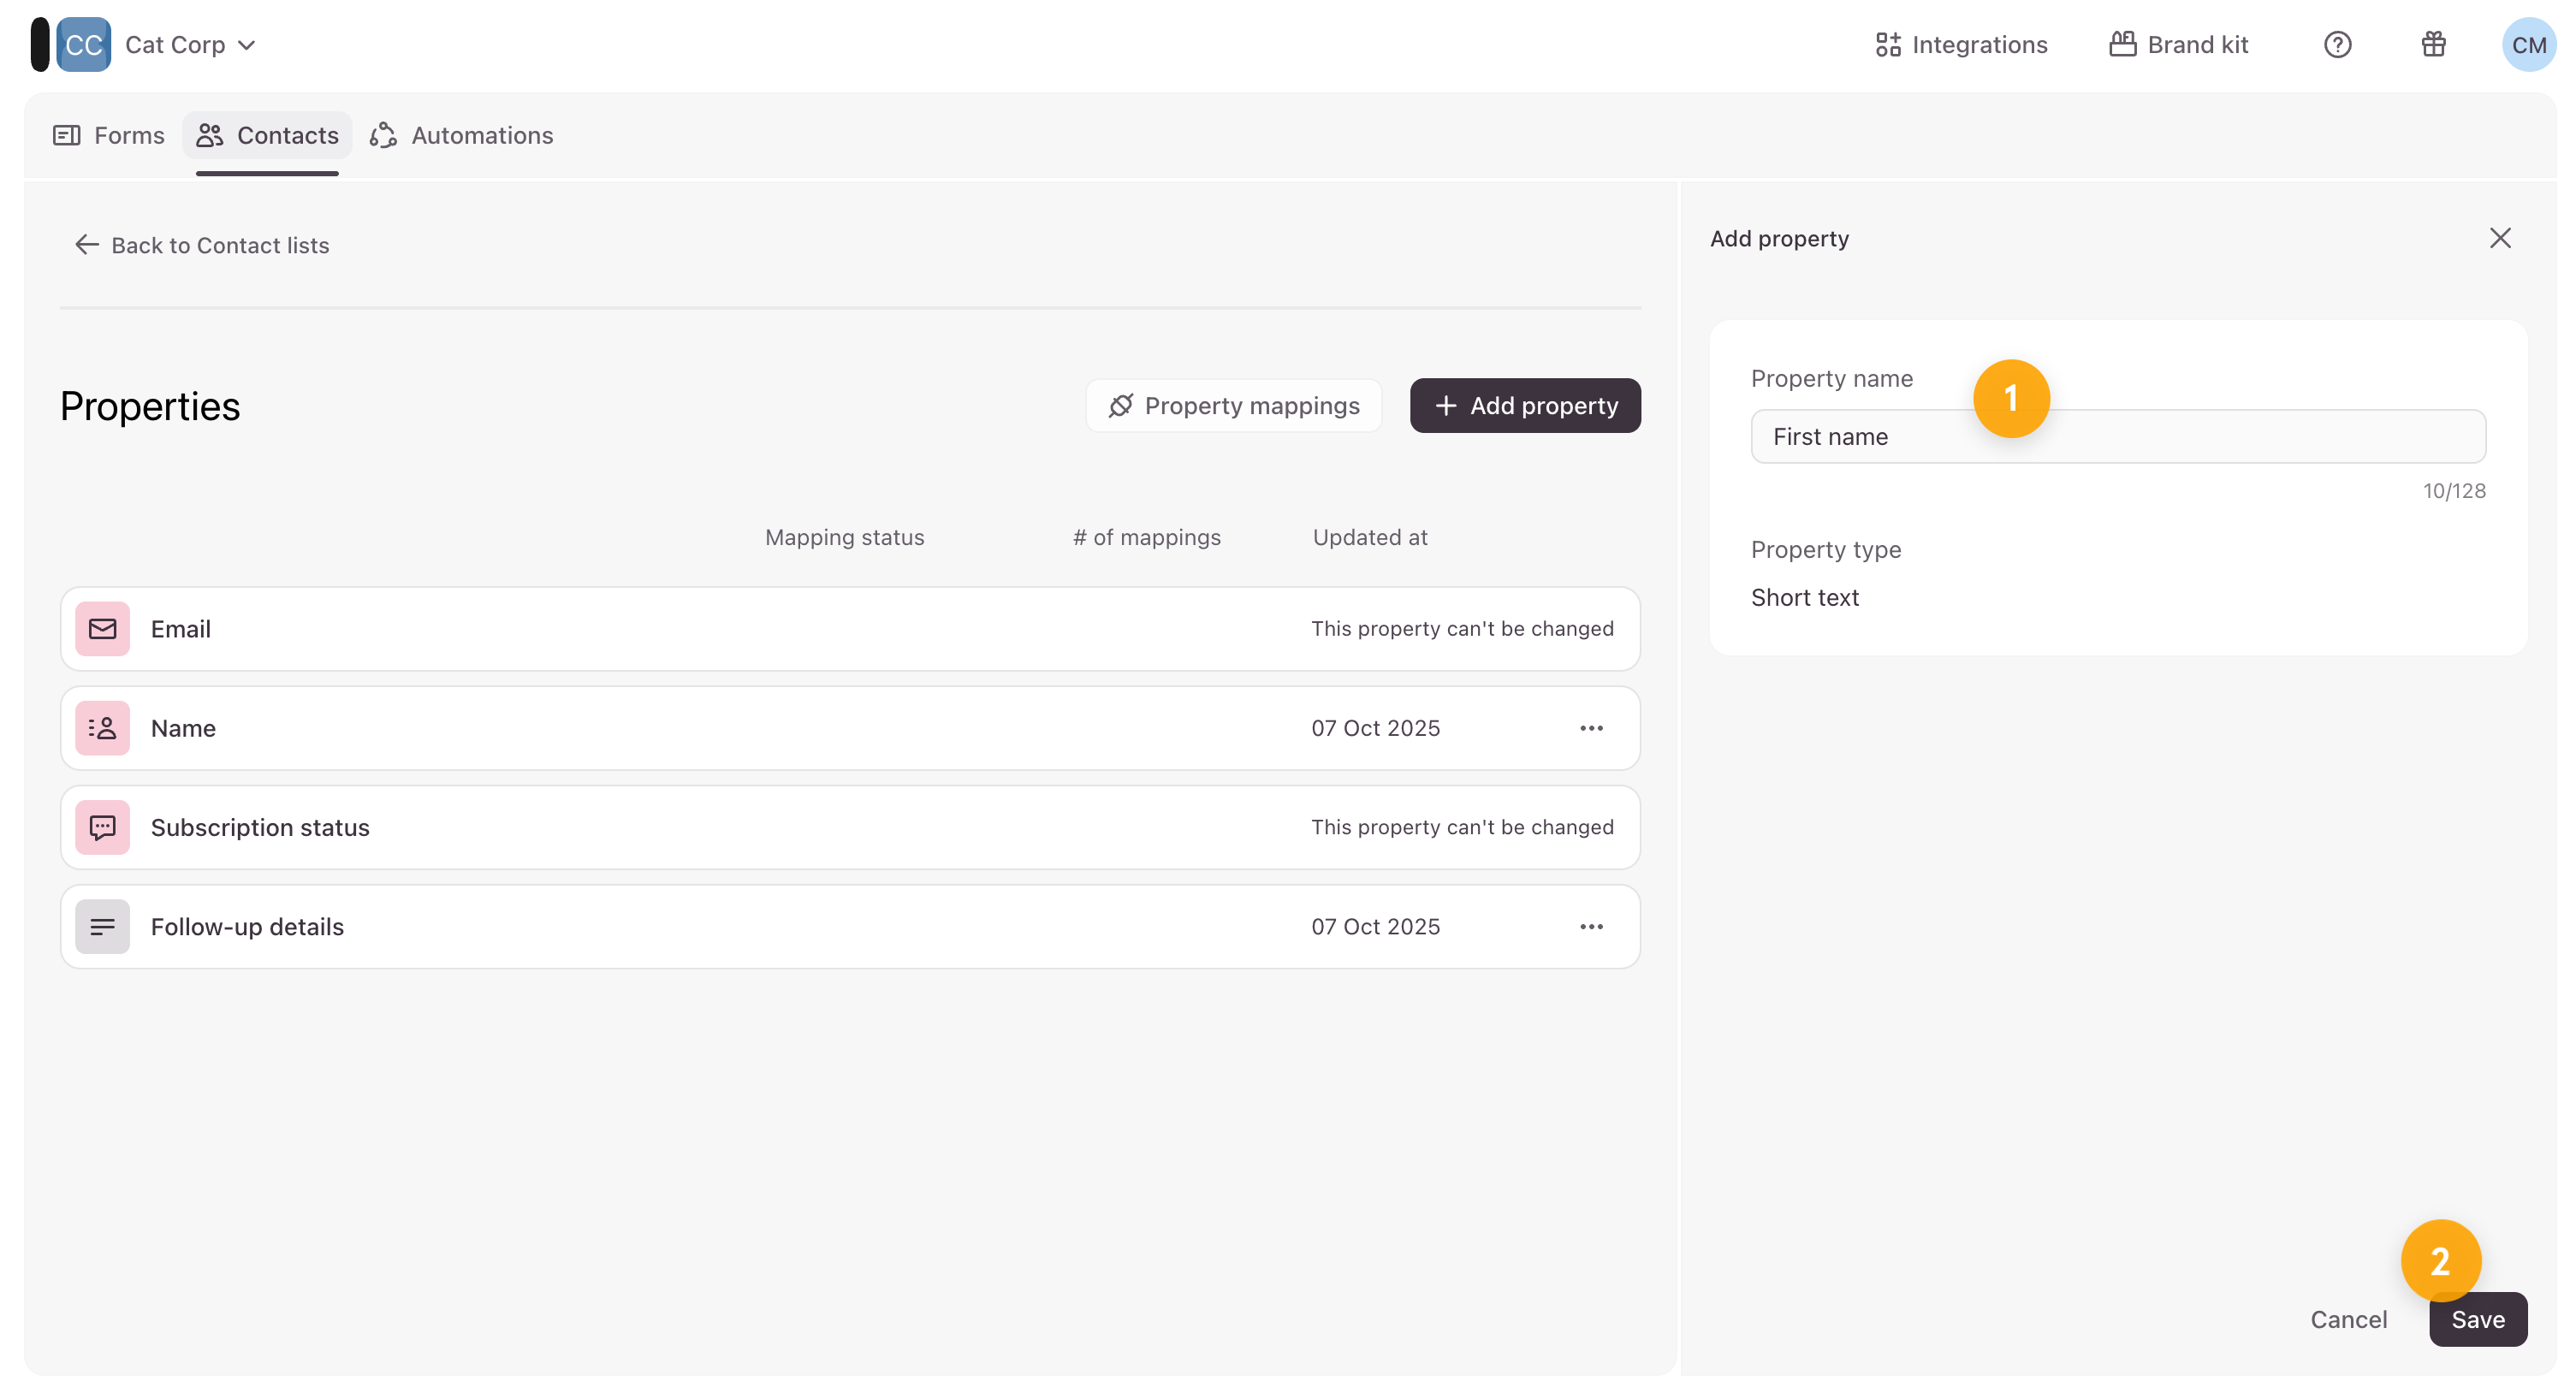The width and height of the screenshot is (2576, 1393).
Task: Go back to Contact lists
Action: click(x=202, y=245)
